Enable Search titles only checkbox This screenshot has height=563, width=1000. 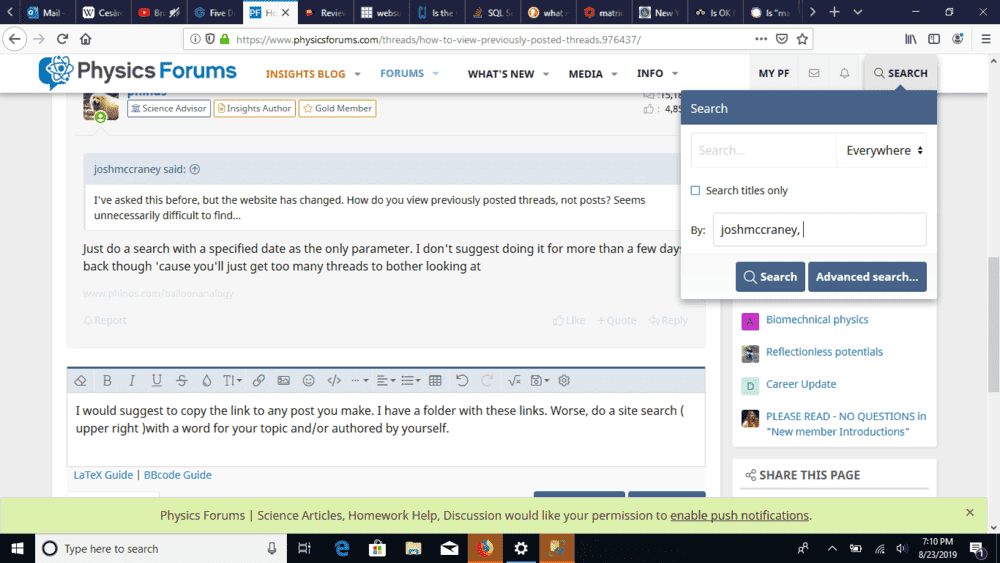click(696, 191)
